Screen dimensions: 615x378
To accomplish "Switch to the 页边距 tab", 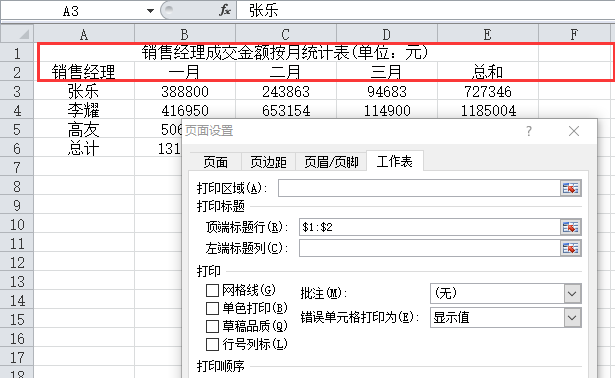I will pyautogui.click(x=268, y=162).
